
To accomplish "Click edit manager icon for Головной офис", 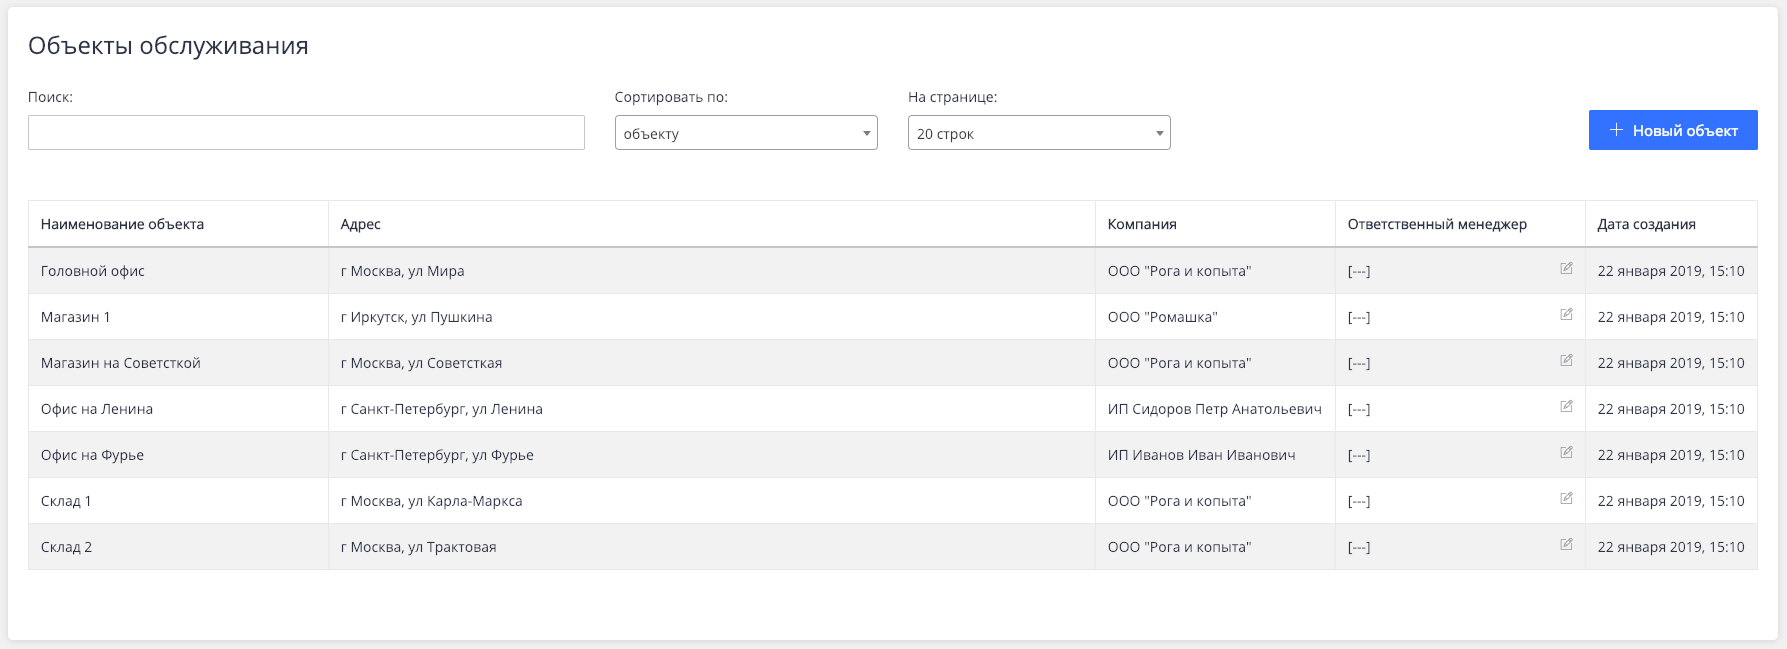I will pos(1566,269).
